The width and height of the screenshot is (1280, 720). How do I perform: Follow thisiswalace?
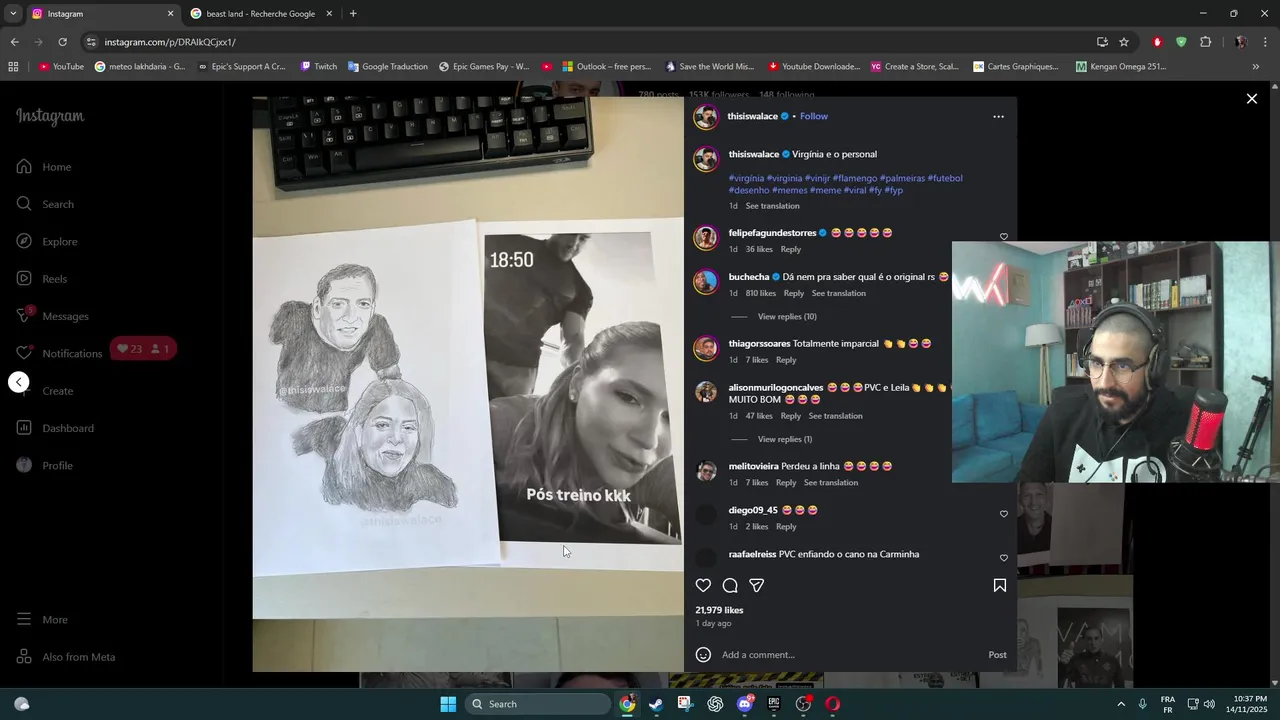click(x=814, y=116)
